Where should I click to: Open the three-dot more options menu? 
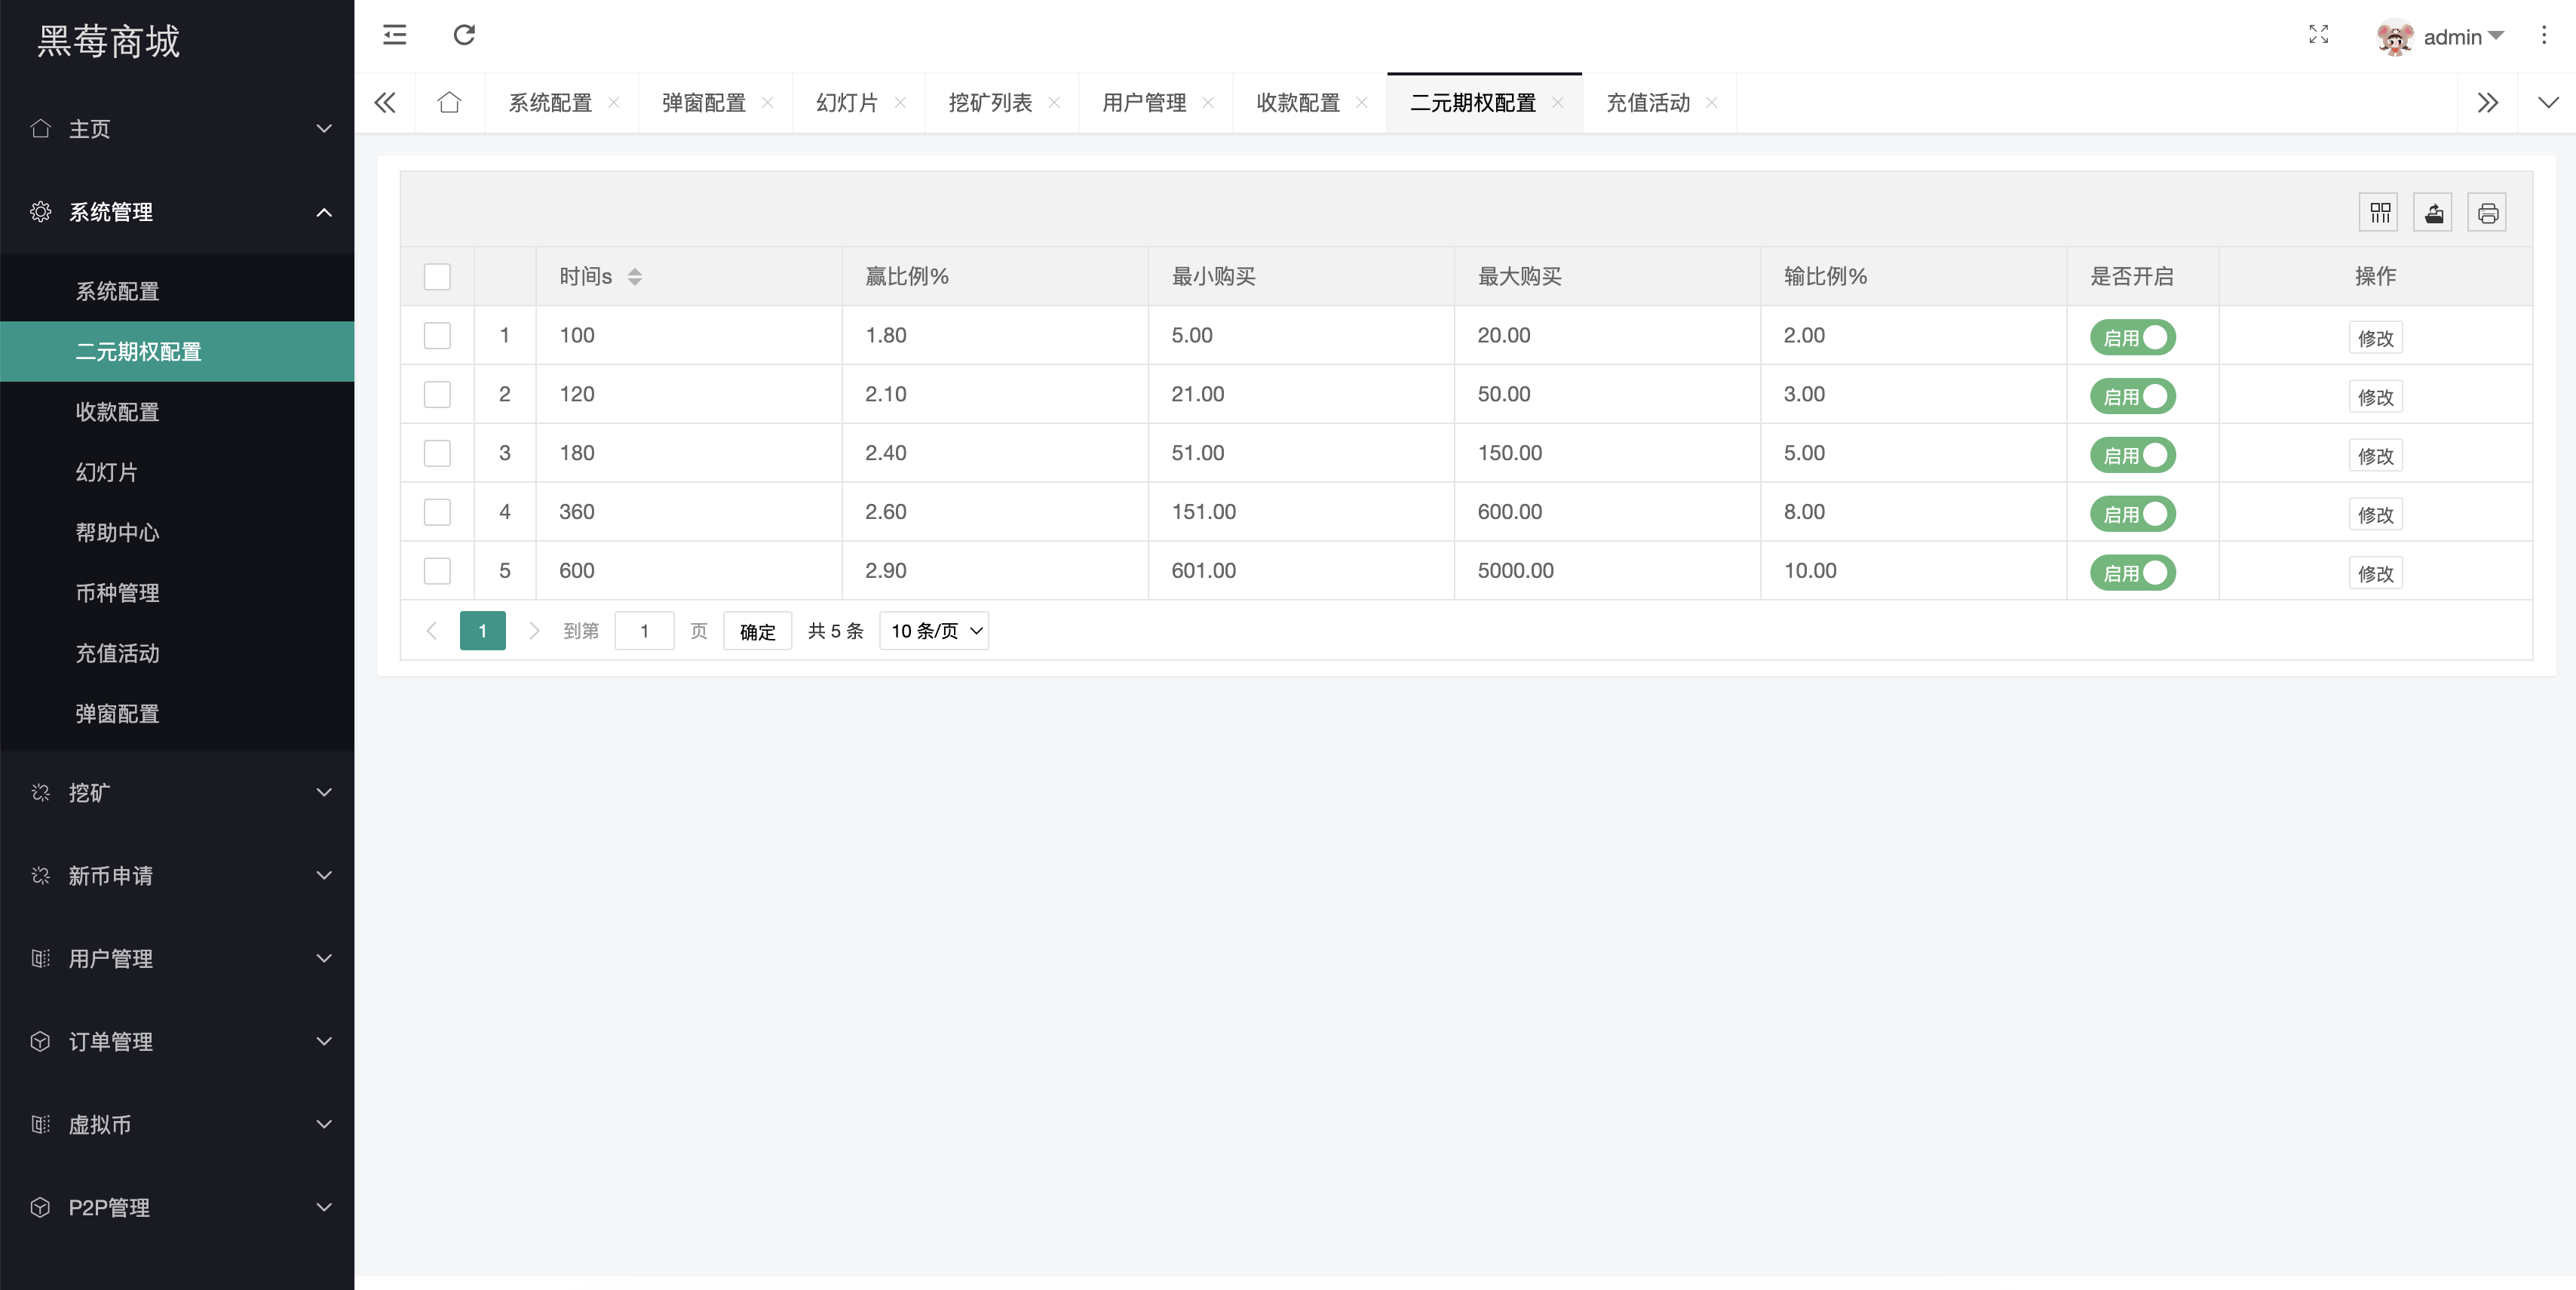click(x=2544, y=35)
